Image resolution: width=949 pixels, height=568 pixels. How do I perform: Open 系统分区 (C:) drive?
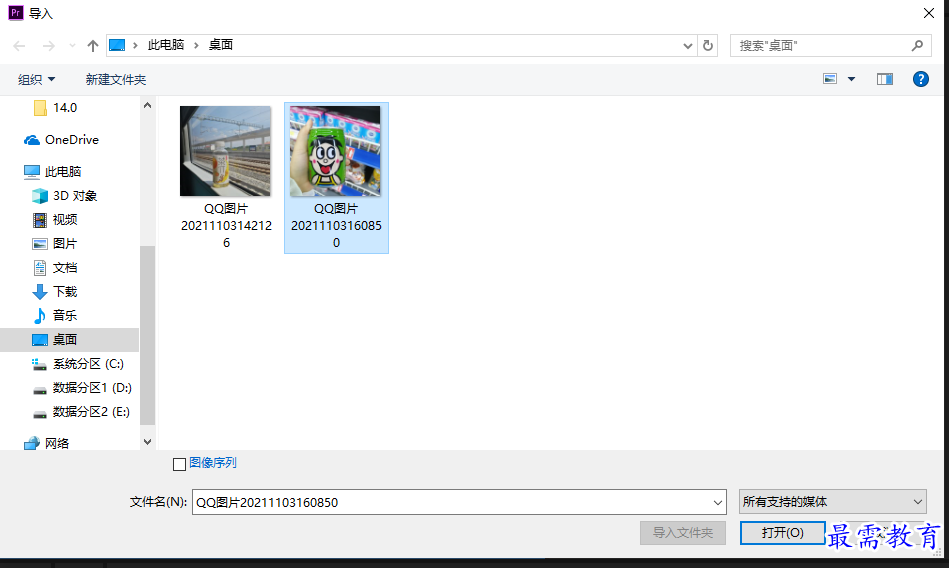88,363
